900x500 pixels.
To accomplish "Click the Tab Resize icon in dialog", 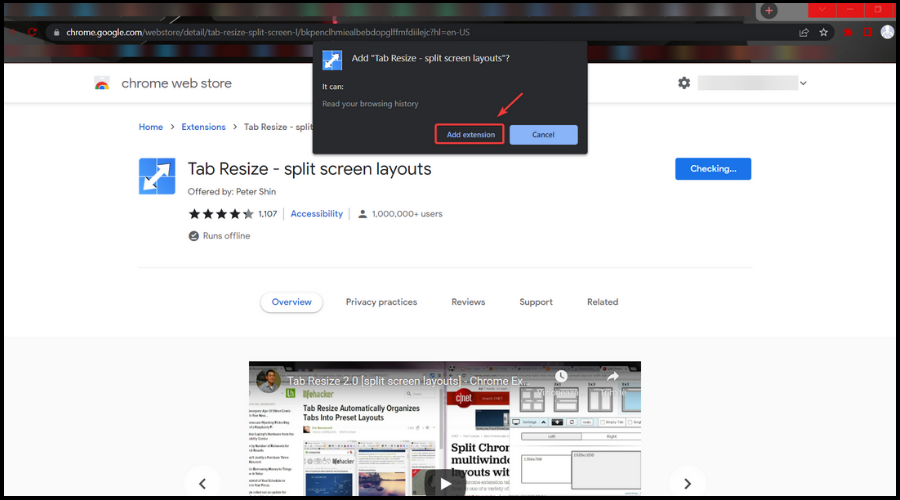I will [332, 60].
